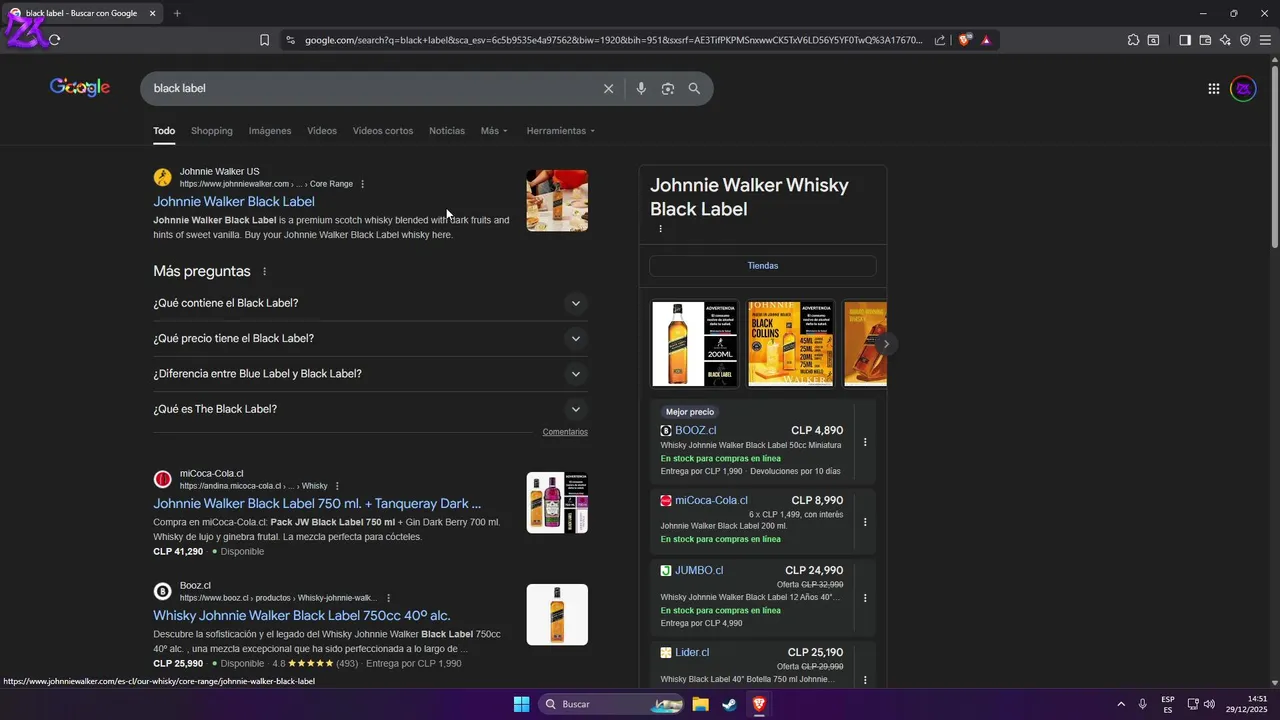Click the browser address bar URL
This screenshot has height=720, width=1280.
613,40
